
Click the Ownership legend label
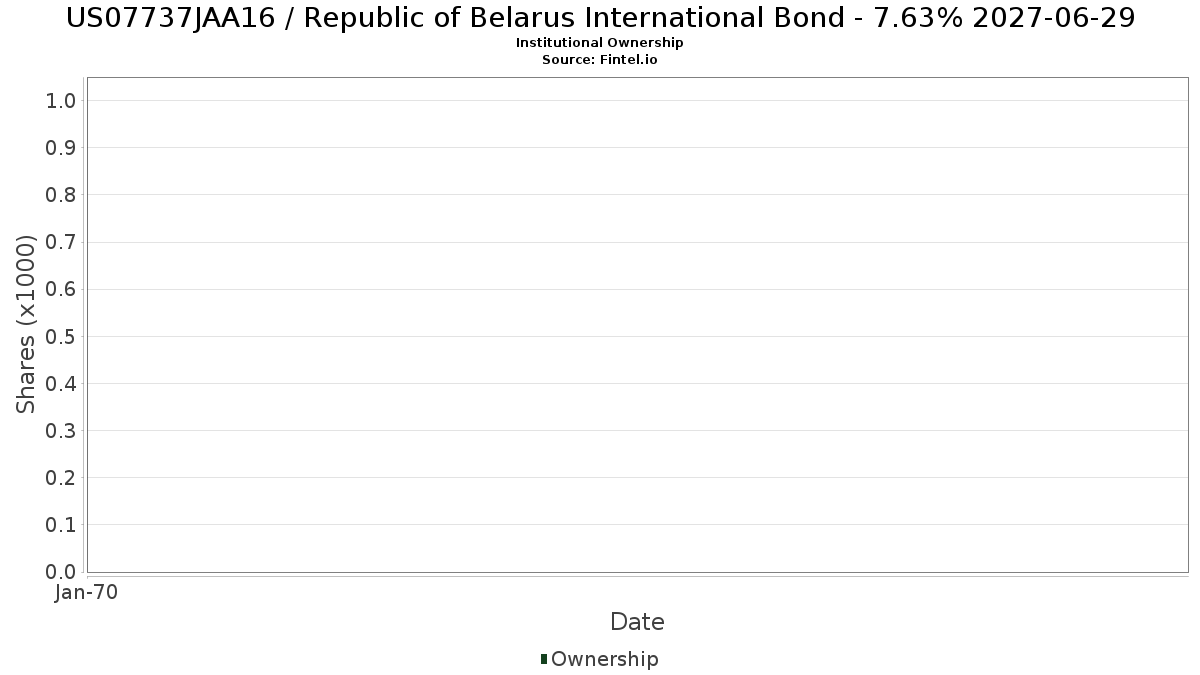(604, 659)
